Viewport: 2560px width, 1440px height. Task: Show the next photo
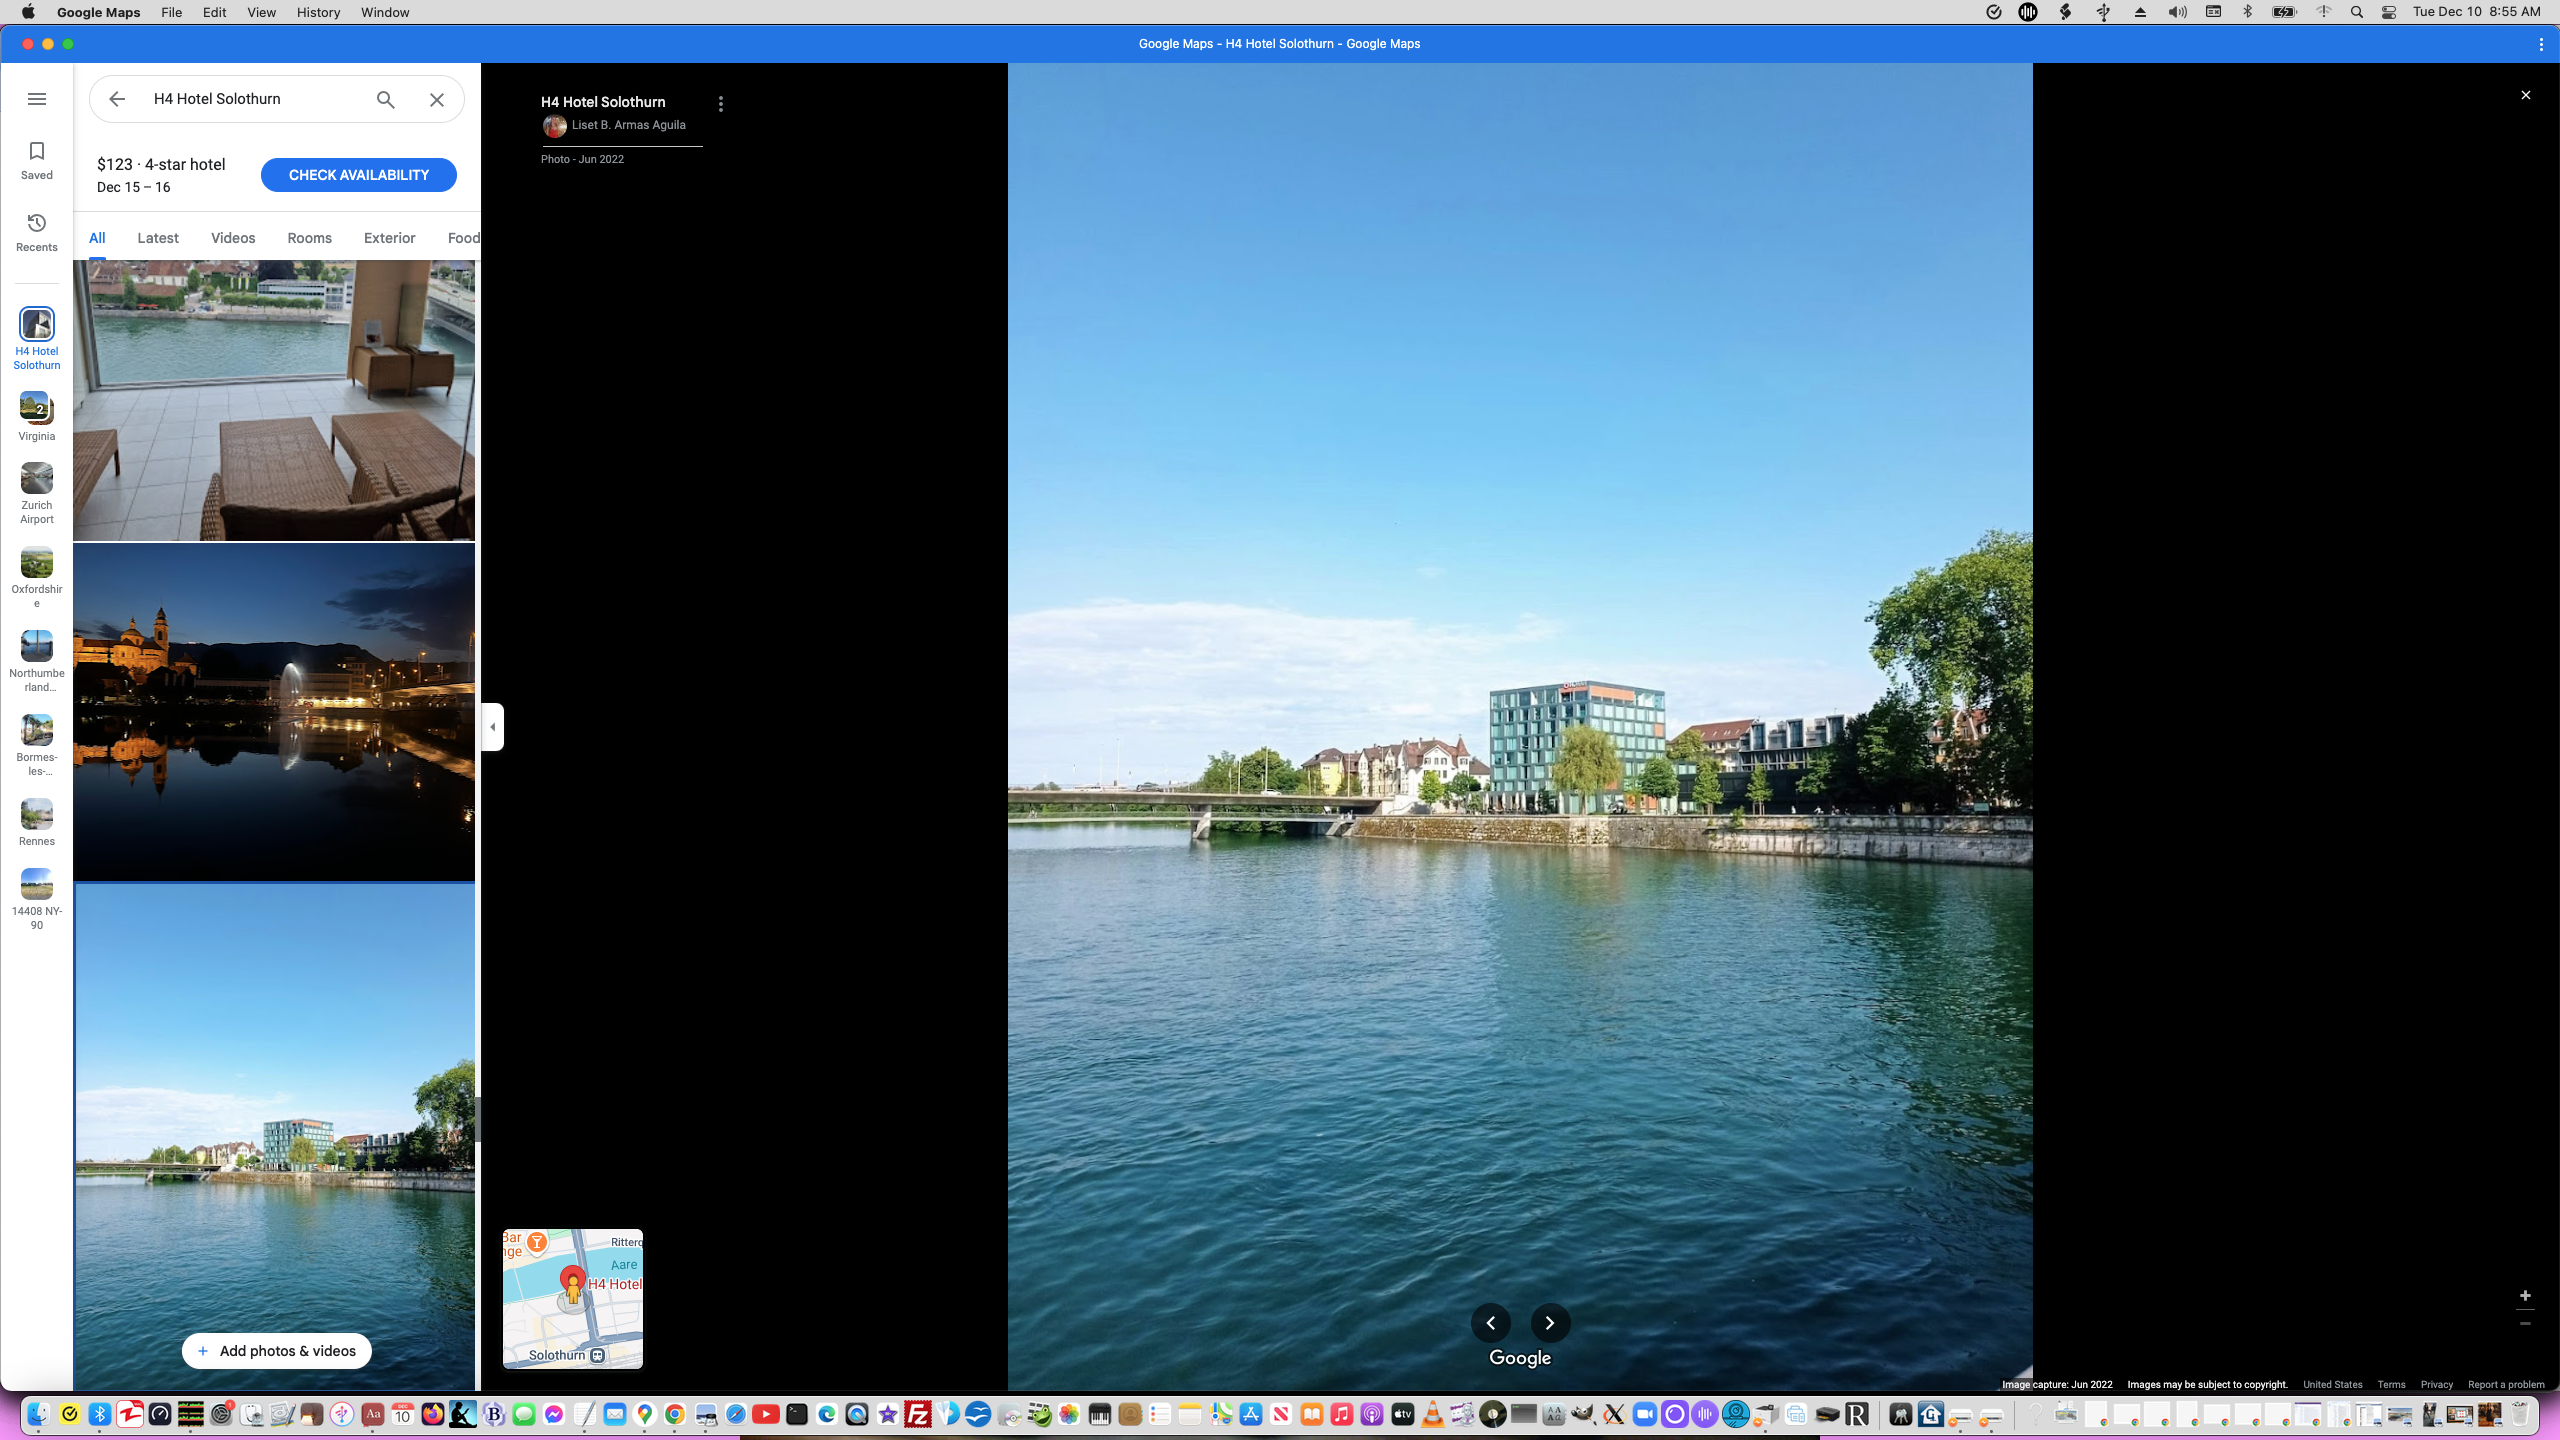click(x=1550, y=1323)
